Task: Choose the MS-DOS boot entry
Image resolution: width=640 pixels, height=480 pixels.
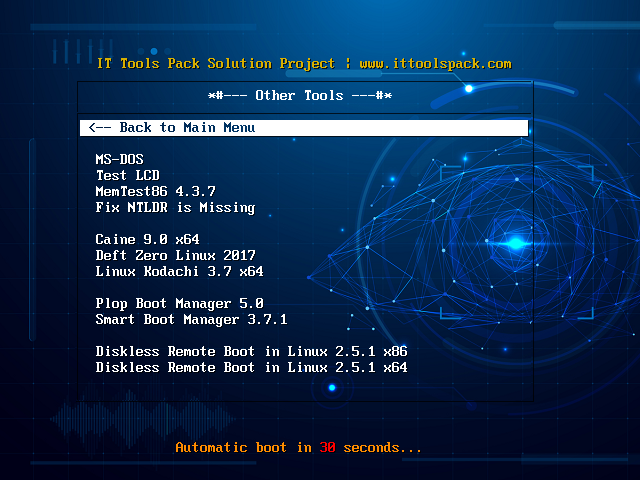Action: click(120, 159)
